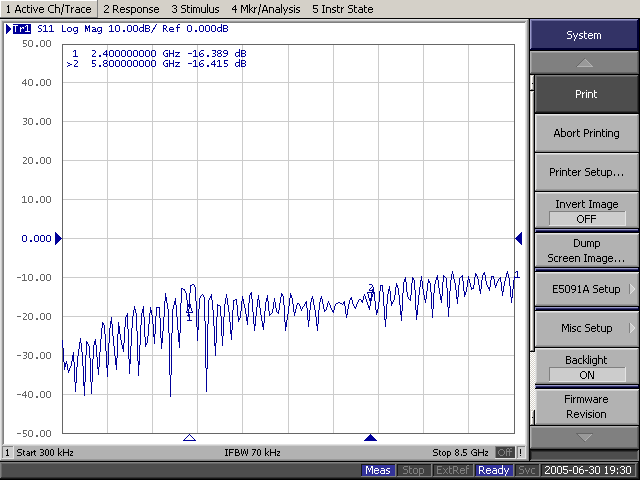Click the 10.00dB/ scale value in header
This screenshot has width=640, height=480.
[x=132, y=29]
